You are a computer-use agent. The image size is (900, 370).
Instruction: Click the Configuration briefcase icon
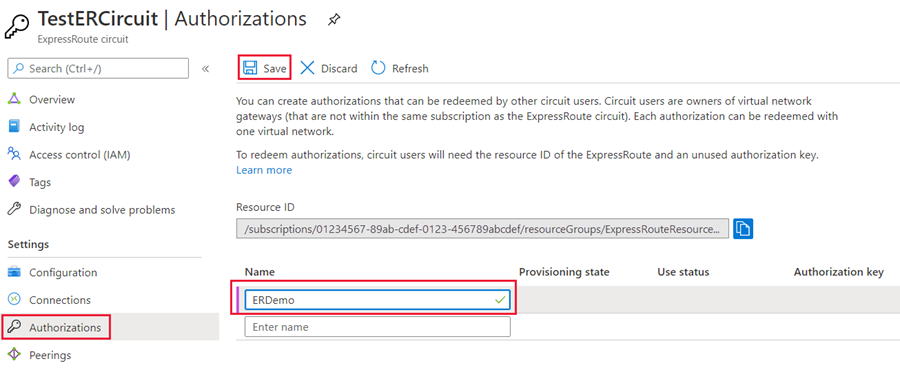pyautogui.click(x=14, y=272)
